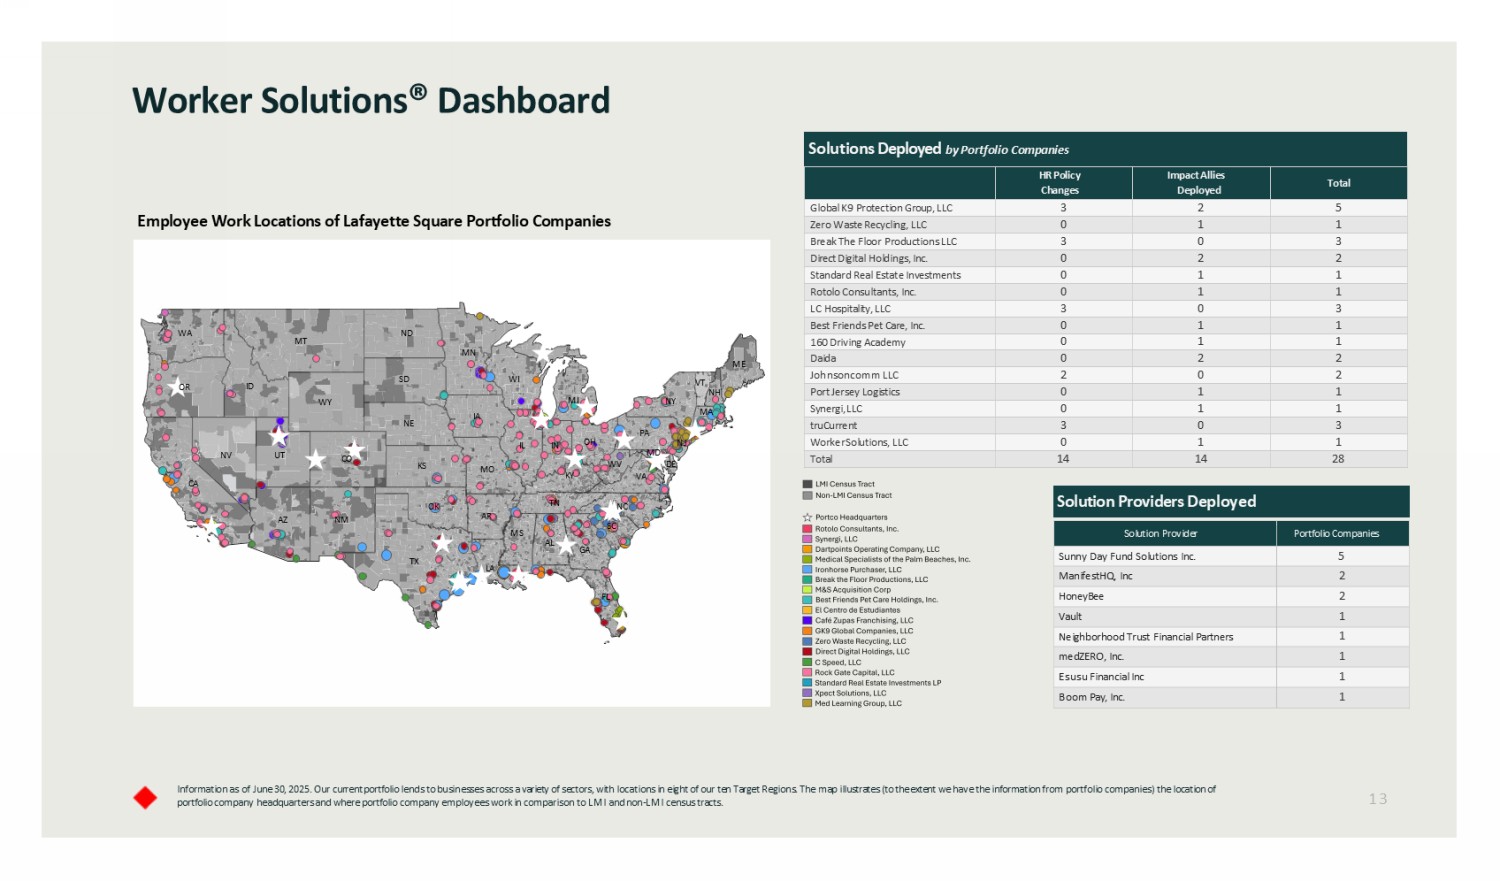Click the 'Information as of June 30, 2025' footnote
The image size is (1500, 881).
pos(696,796)
